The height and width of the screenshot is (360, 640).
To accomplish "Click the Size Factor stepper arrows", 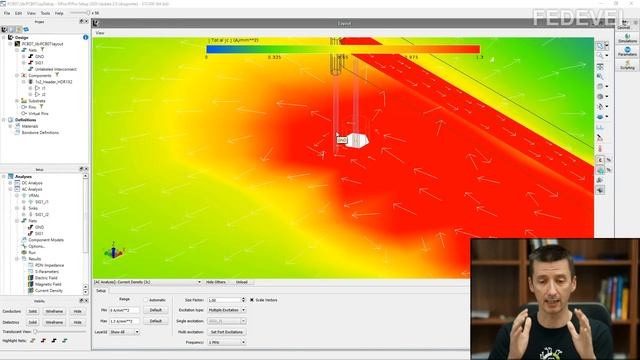I will tap(243, 300).
